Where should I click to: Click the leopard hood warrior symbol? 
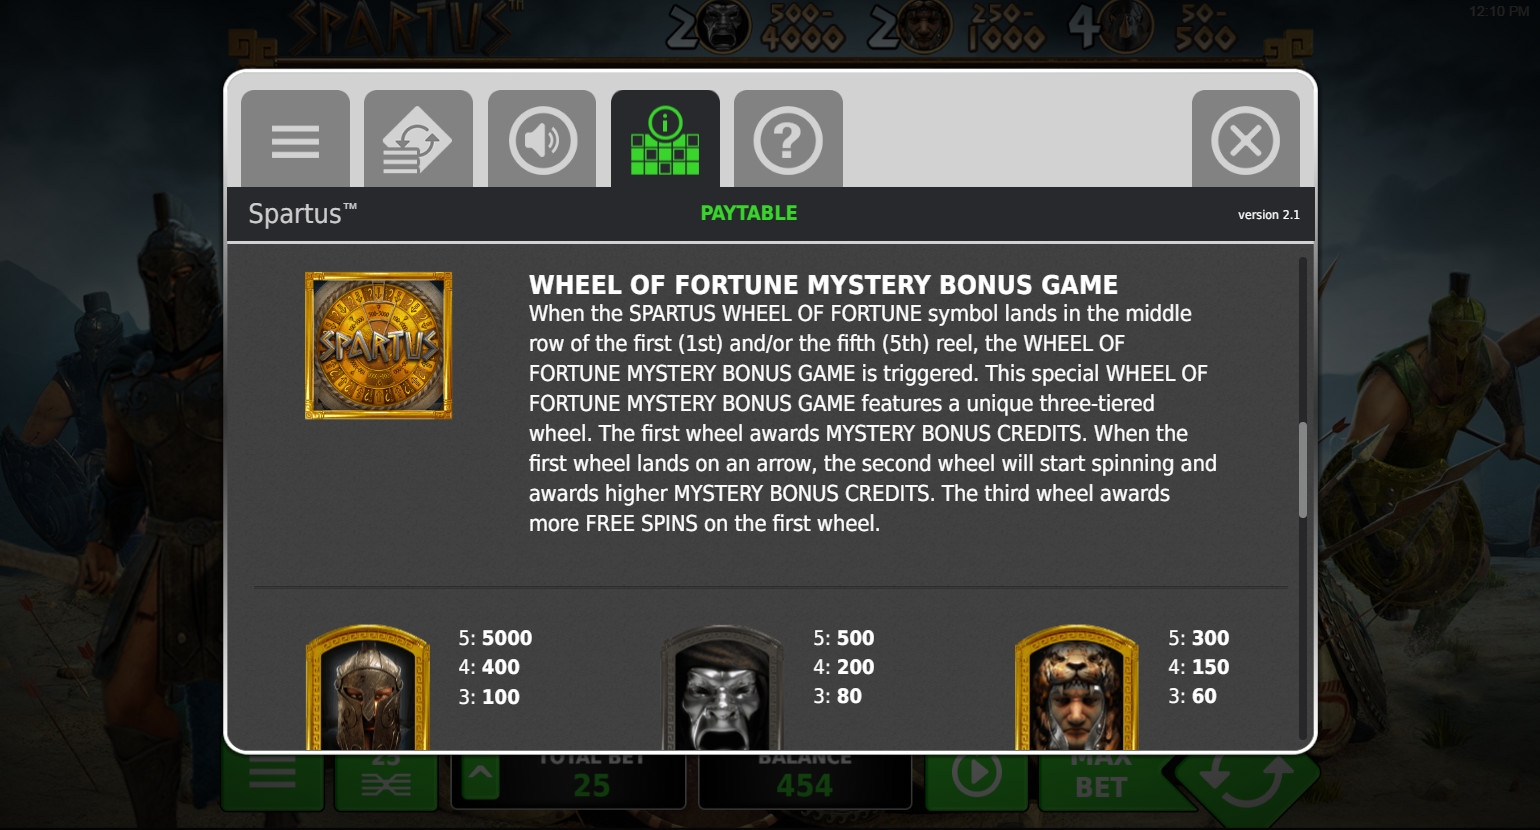tap(1077, 688)
